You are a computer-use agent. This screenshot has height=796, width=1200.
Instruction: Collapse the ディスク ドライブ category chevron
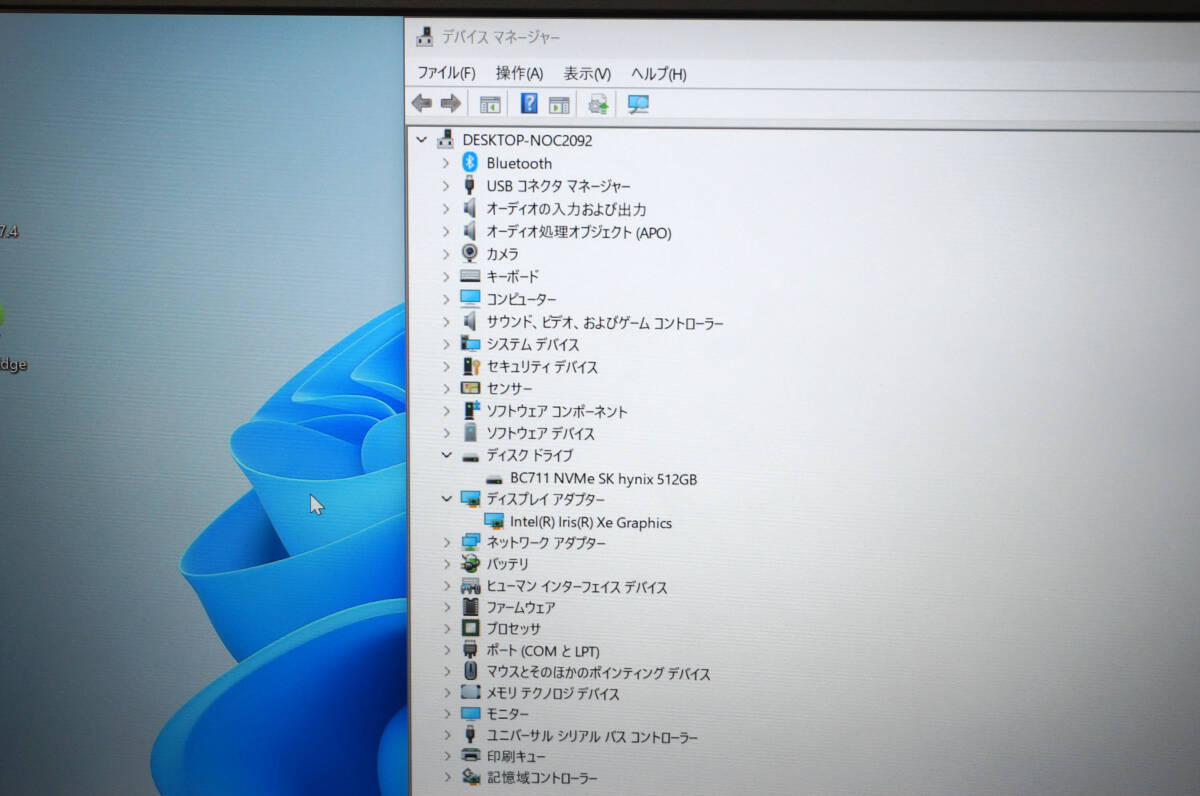(446, 455)
